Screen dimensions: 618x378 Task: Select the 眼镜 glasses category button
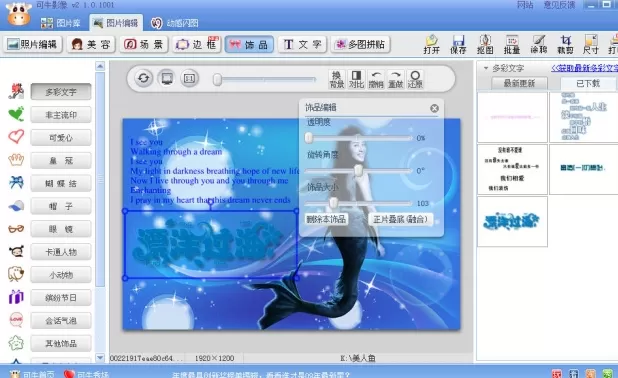tap(61, 229)
